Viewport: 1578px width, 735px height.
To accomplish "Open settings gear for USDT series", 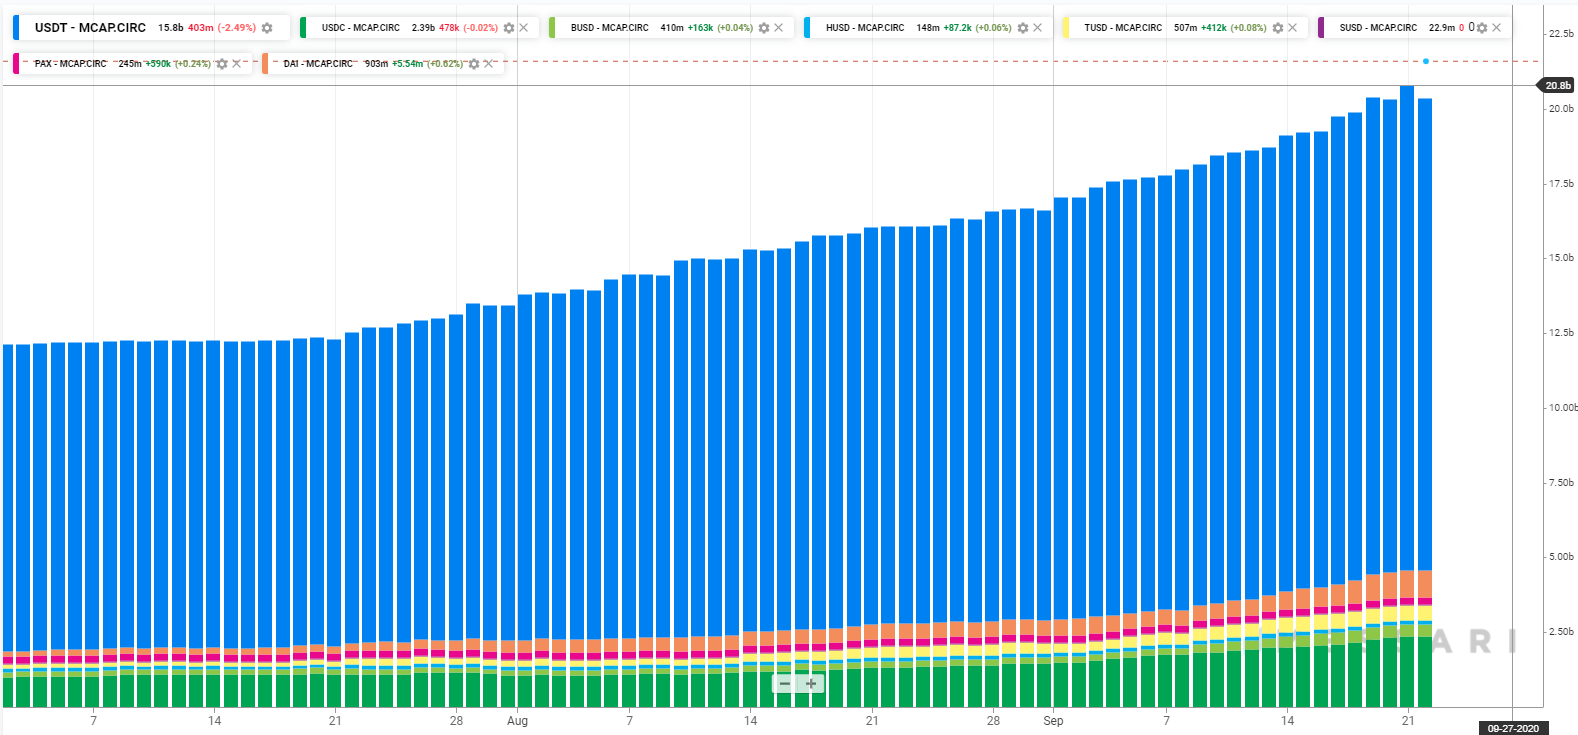I will (267, 28).
